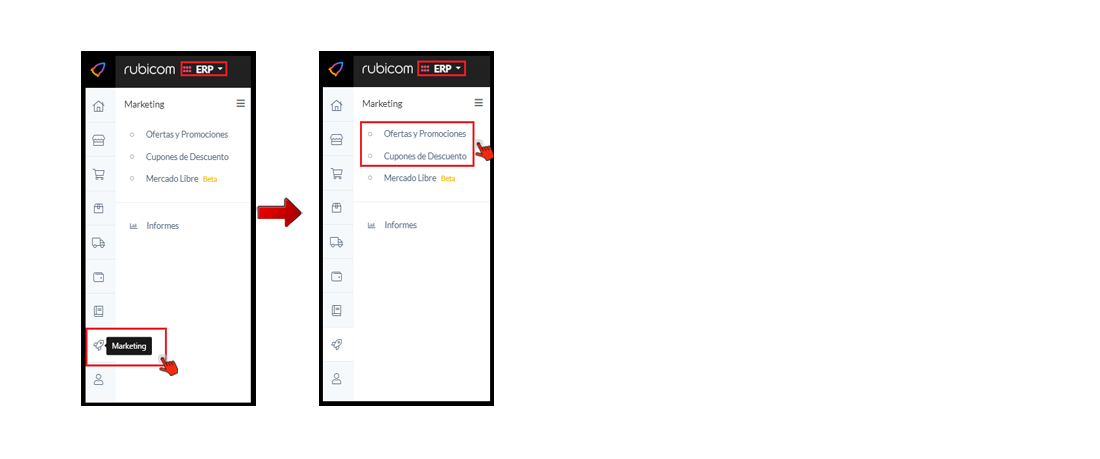The width and height of the screenshot is (1100, 459).
Task: Click the delivery truck icon in the left panel sidebar
Action: (98, 243)
